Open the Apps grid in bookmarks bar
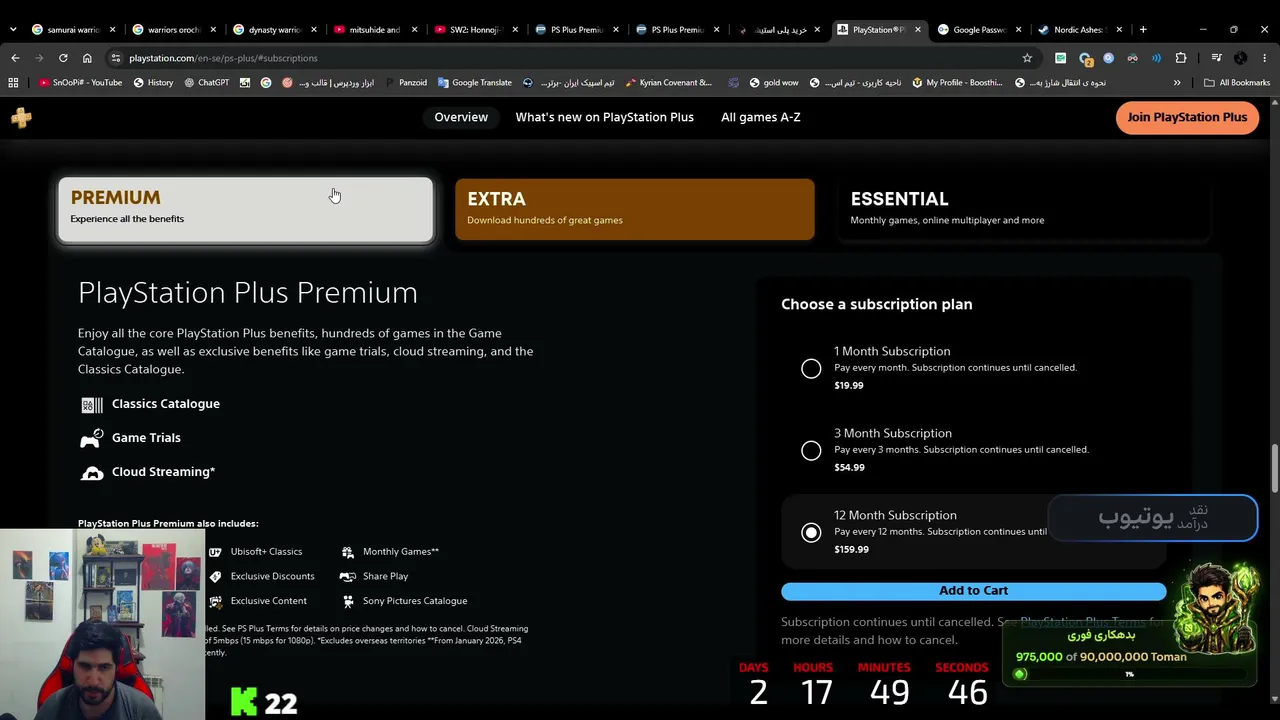This screenshot has height=720, width=1280. coord(13,83)
